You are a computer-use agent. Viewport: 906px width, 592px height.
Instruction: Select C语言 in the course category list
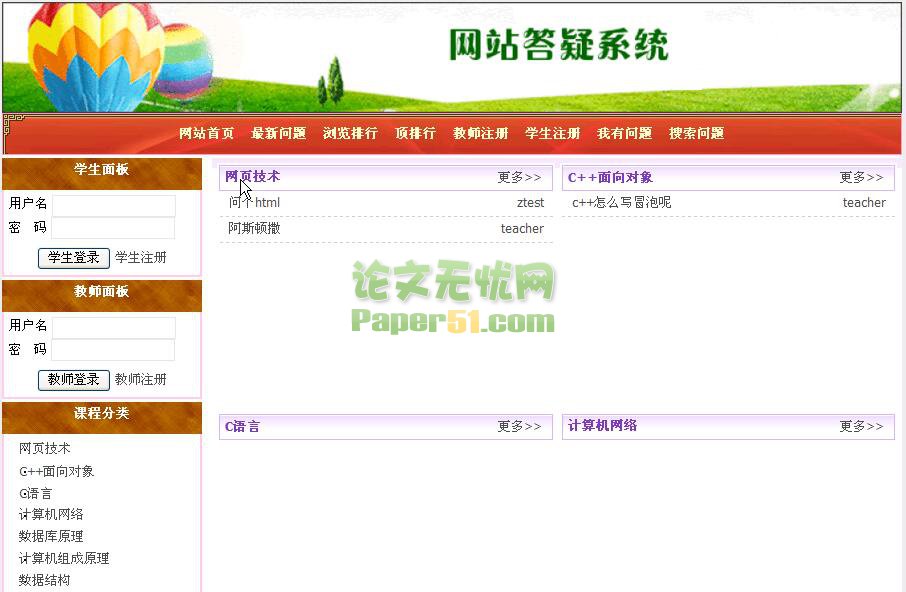(x=35, y=493)
